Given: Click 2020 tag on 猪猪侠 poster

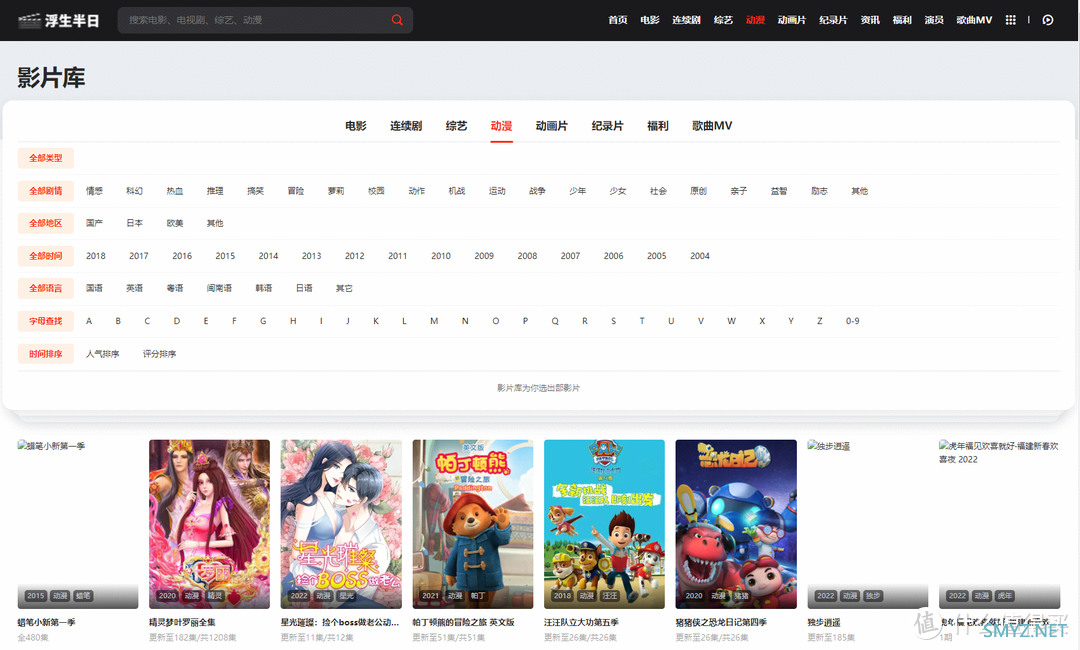Looking at the screenshot, I should click(x=694, y=596).
